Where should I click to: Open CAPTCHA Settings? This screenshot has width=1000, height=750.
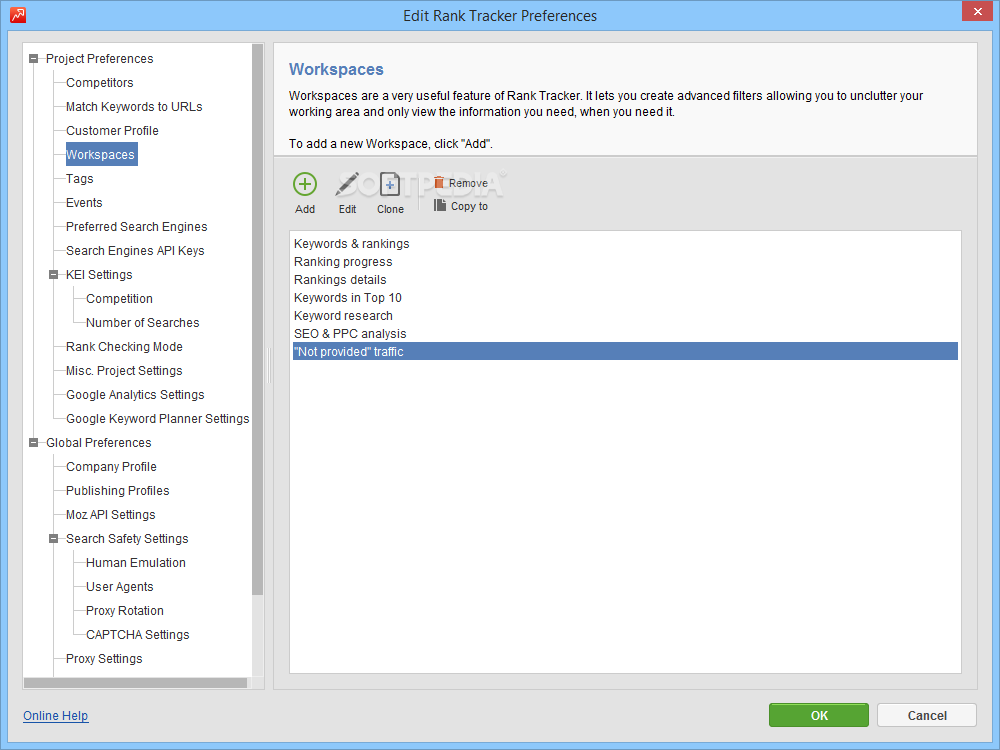(x=138, y=635)
